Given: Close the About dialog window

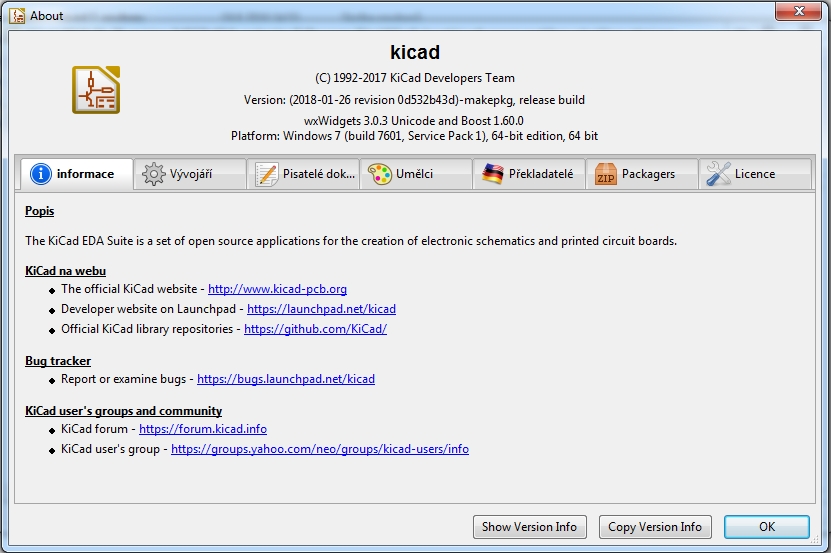Looking at the screenshot, I should click(798, 11).
